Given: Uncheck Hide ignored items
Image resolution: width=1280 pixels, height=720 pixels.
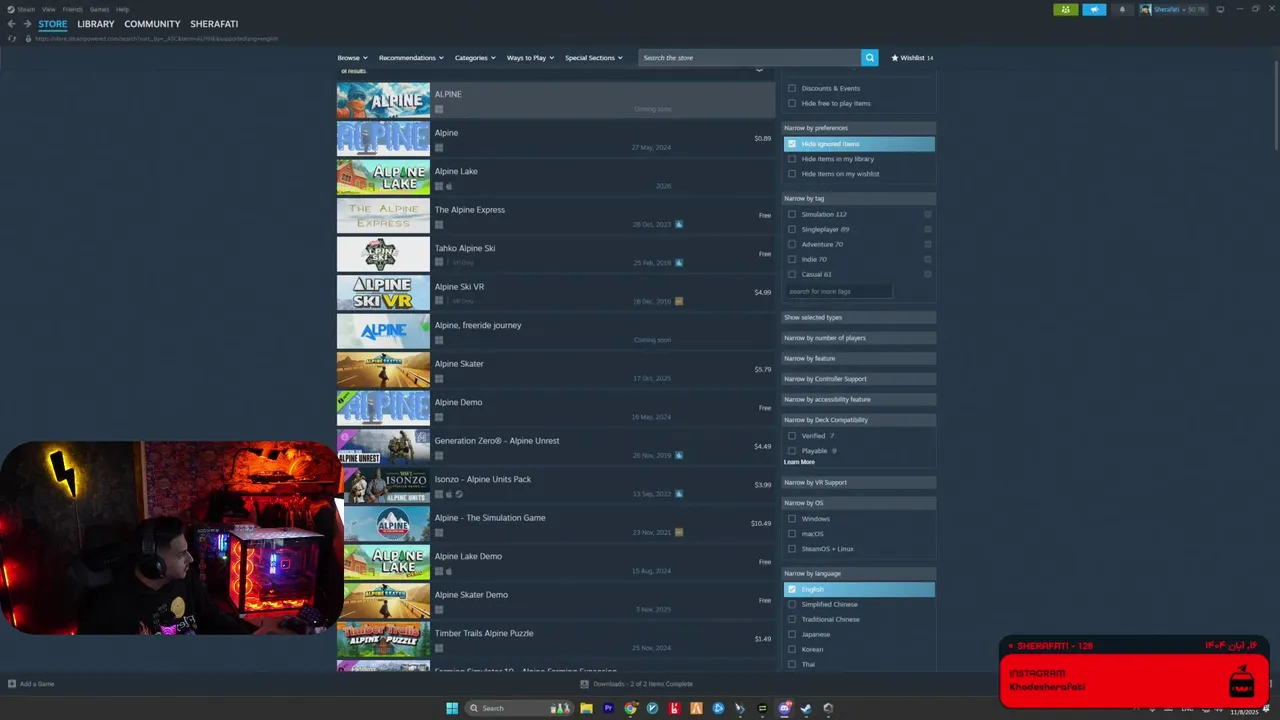Looking at the screenshot, I should point(792,144).
